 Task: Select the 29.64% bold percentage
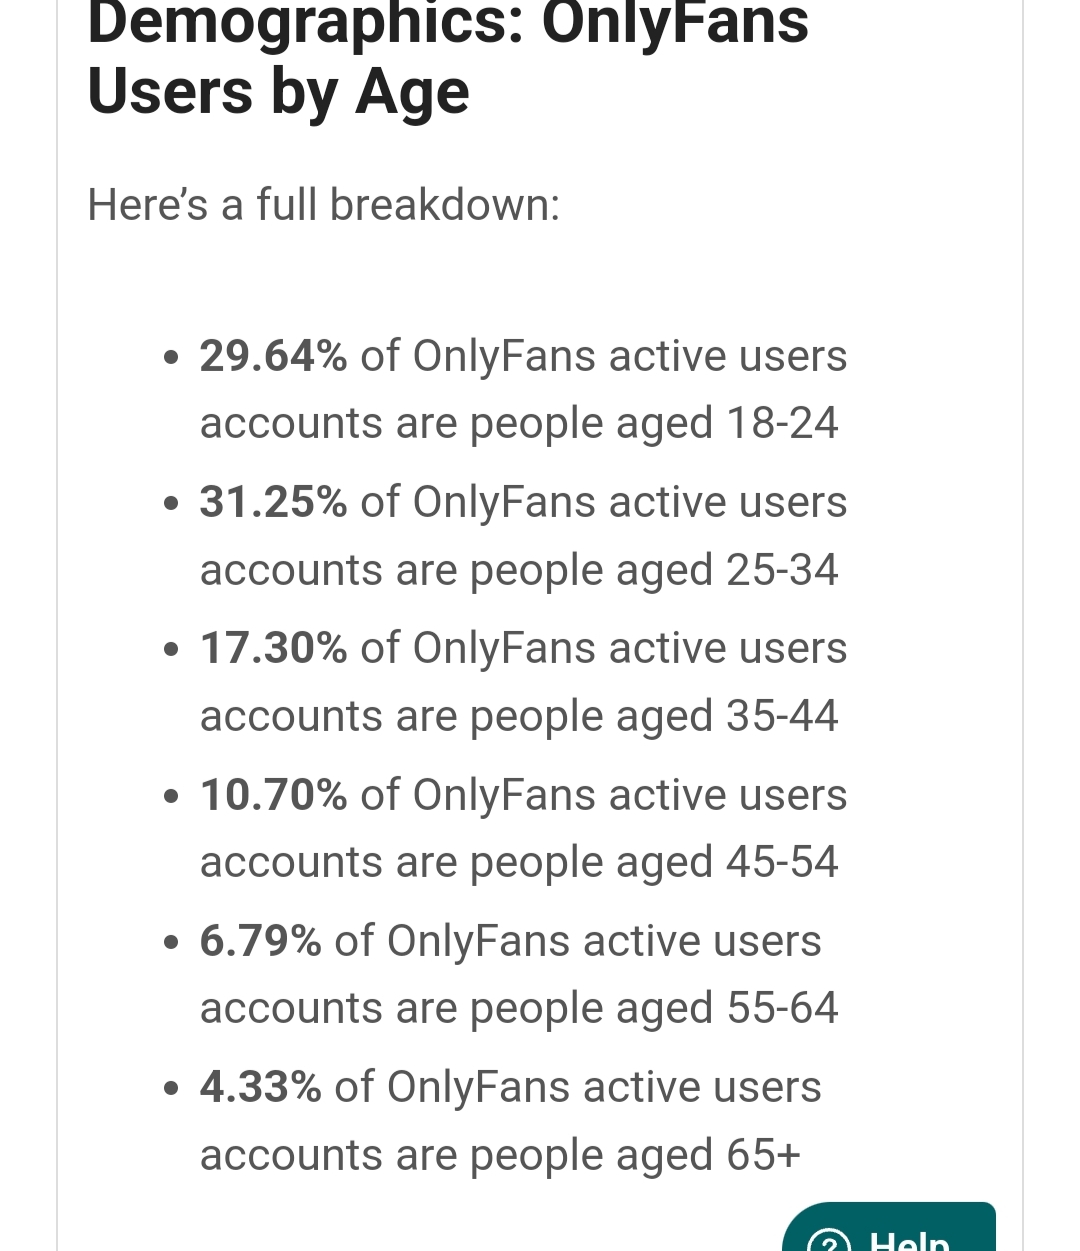pos(273,356)
